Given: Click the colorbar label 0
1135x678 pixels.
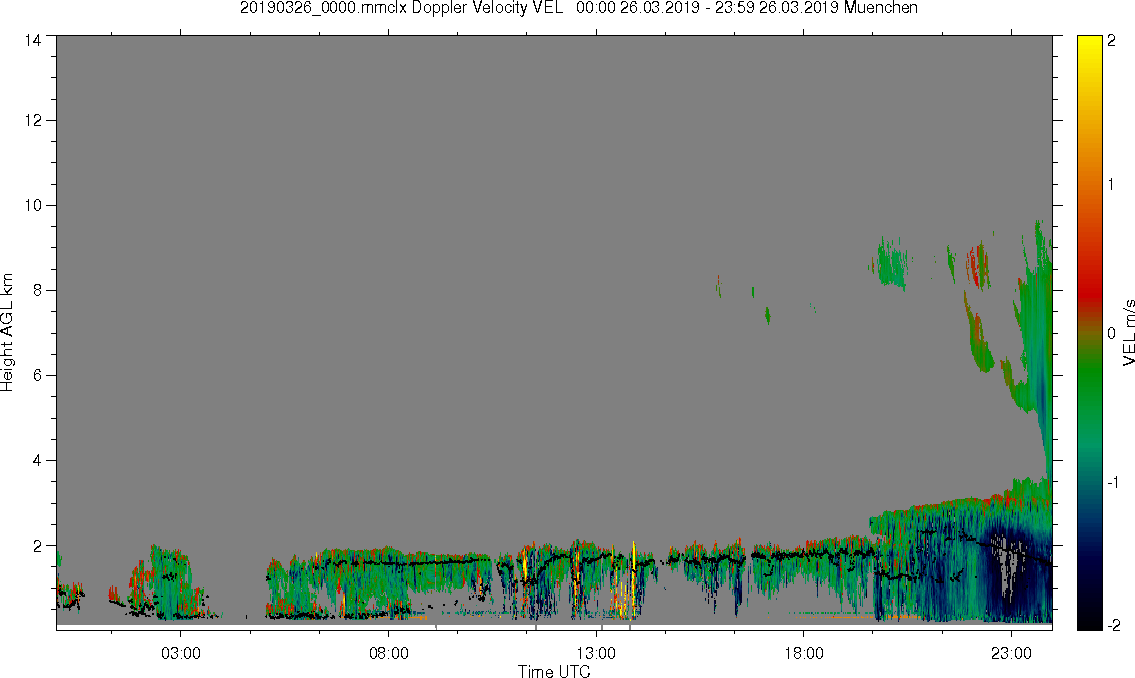Looking at the screenshot, I should 1112,334.
